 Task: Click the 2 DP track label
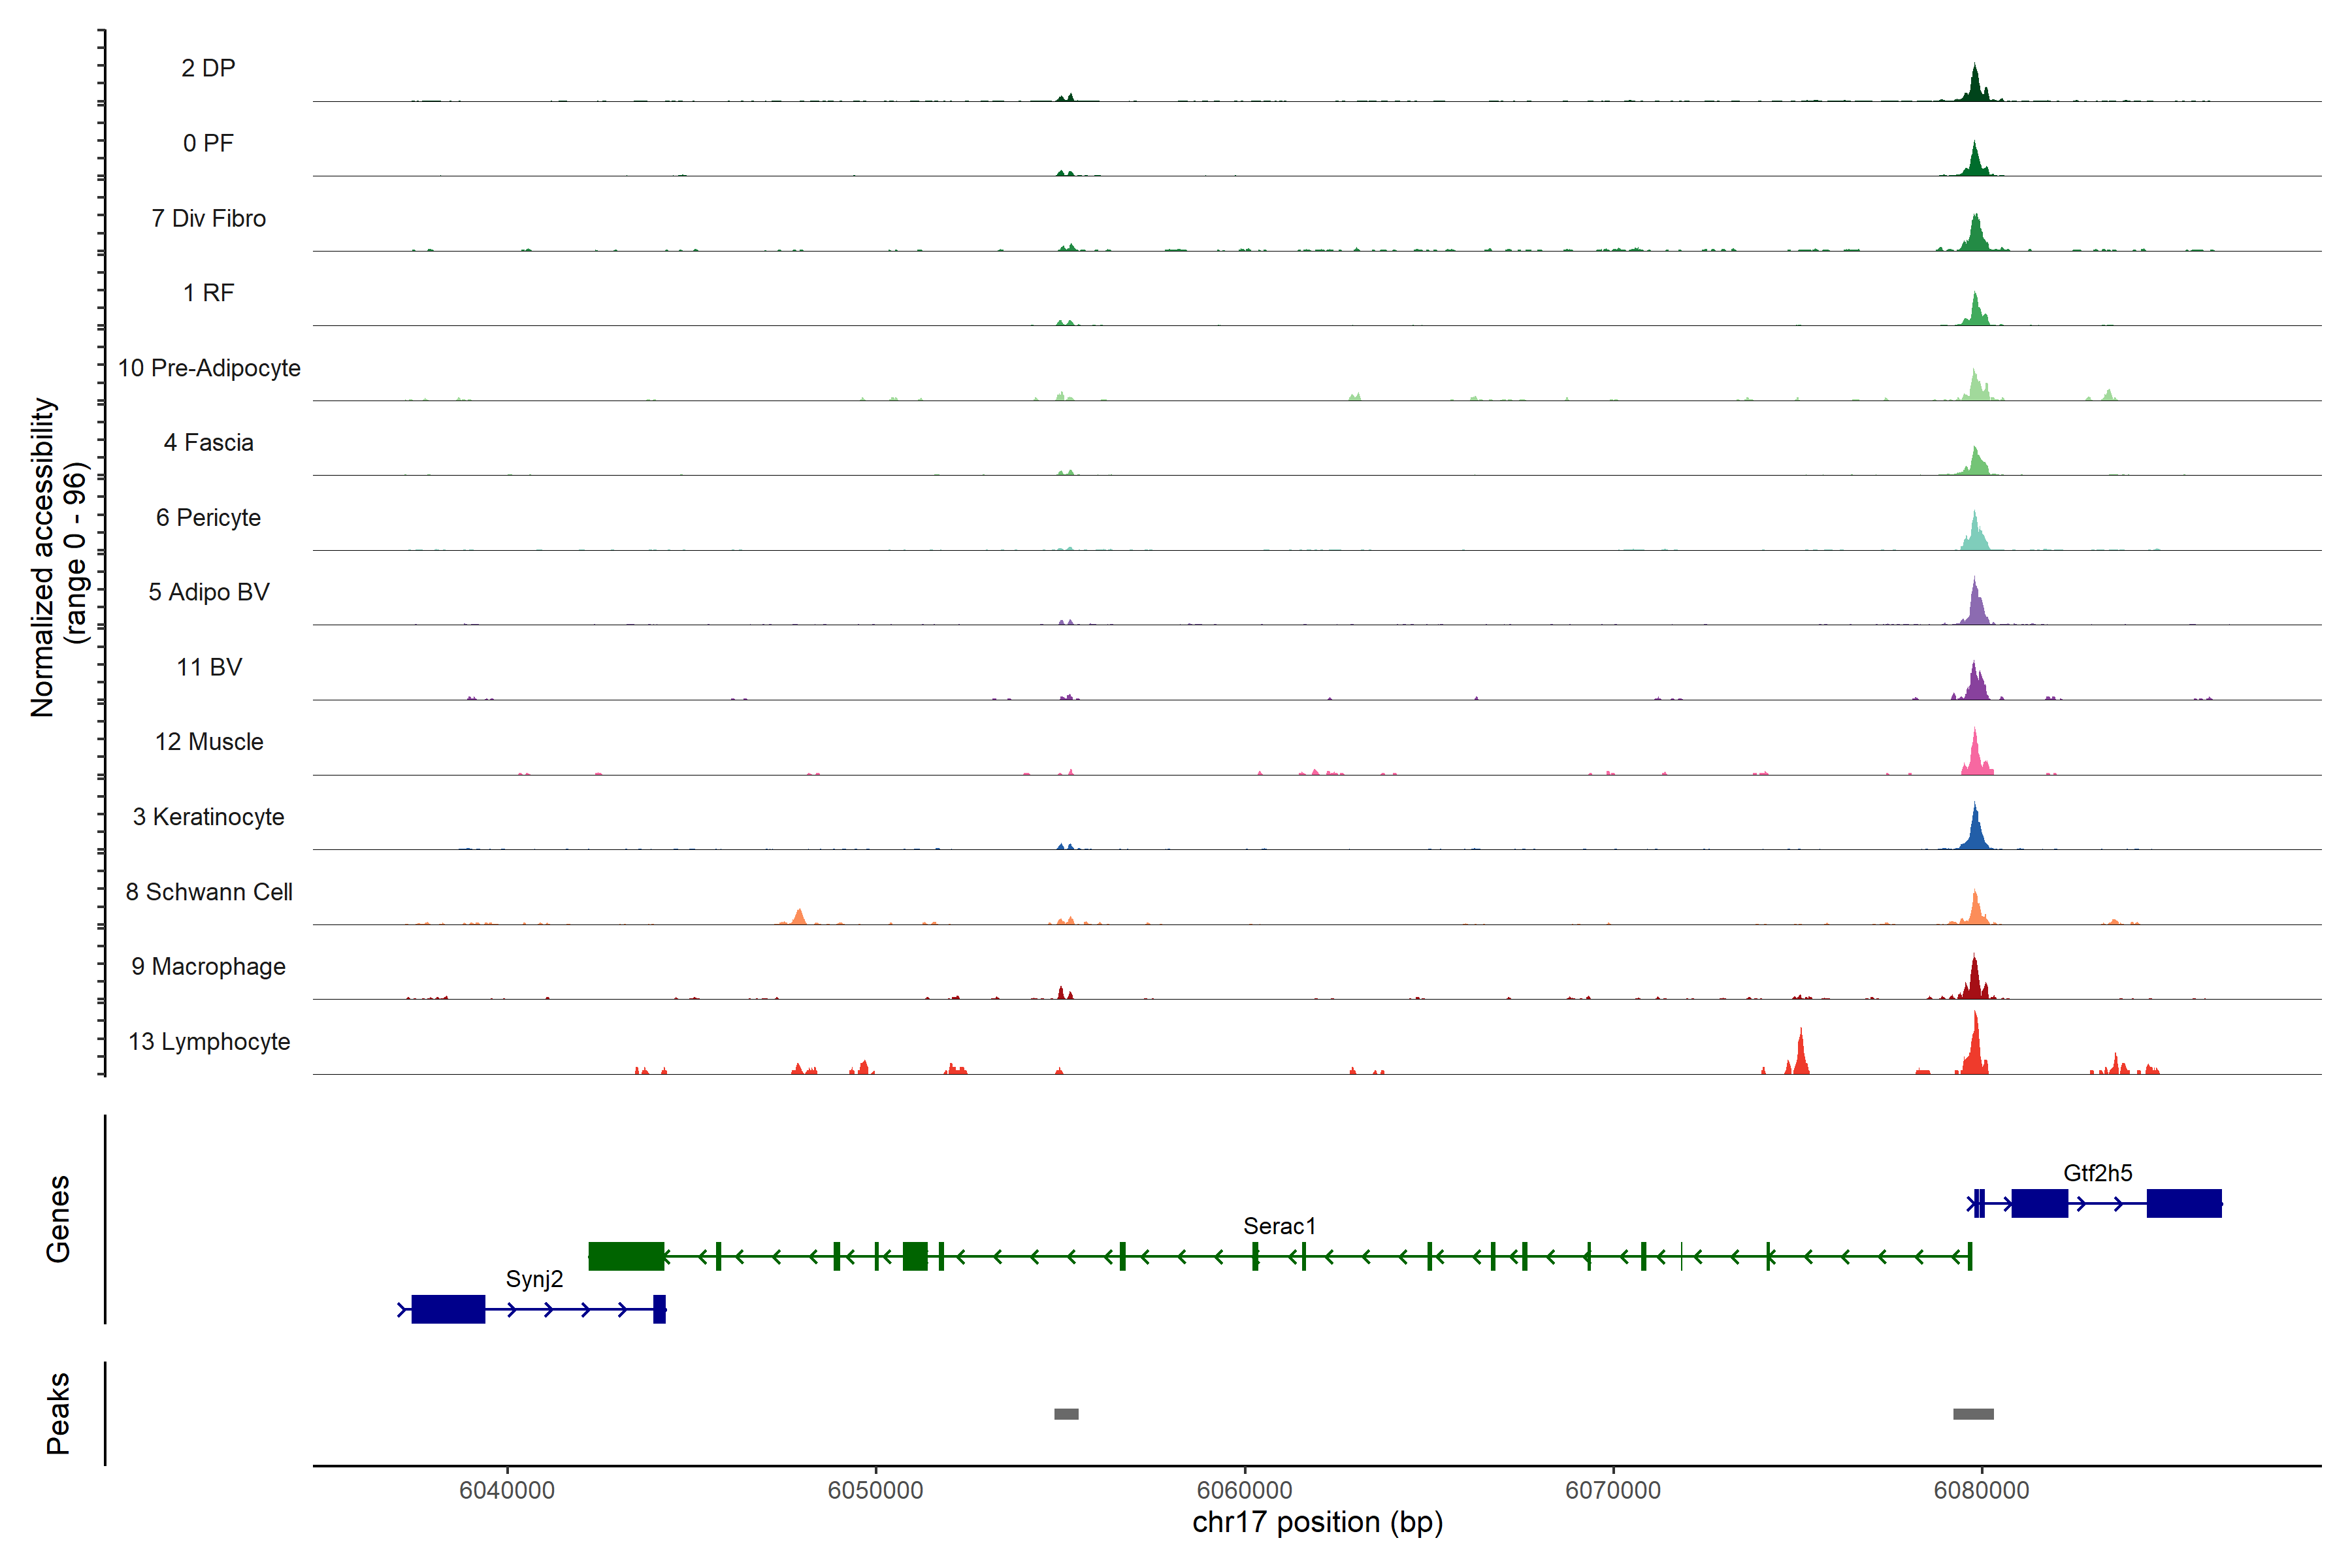(x=208, y=68)
